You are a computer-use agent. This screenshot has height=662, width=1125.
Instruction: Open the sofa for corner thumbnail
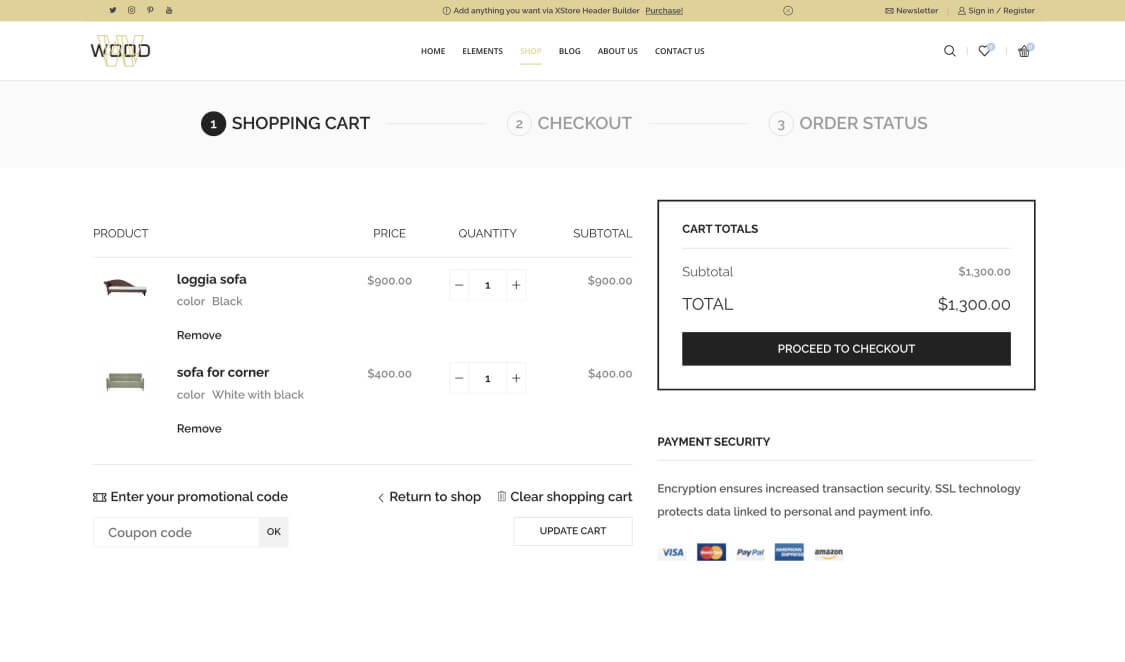point(125,381)
